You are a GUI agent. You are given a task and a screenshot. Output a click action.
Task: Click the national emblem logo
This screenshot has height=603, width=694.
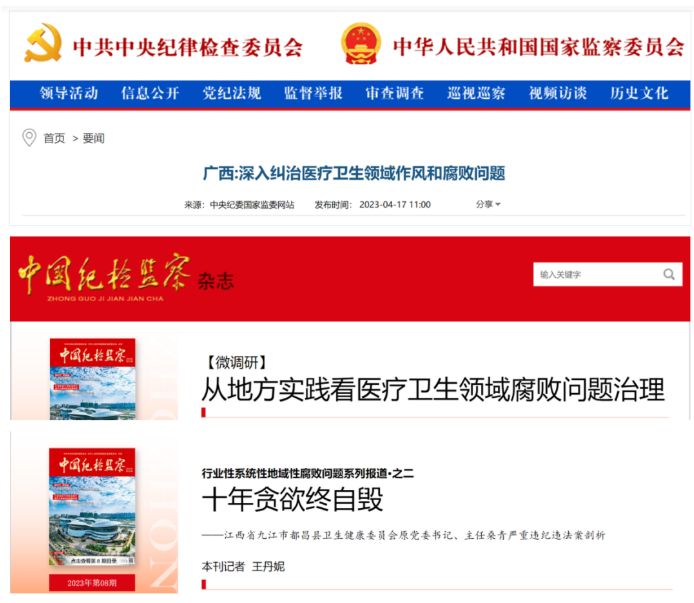click(x=361, y=43)
